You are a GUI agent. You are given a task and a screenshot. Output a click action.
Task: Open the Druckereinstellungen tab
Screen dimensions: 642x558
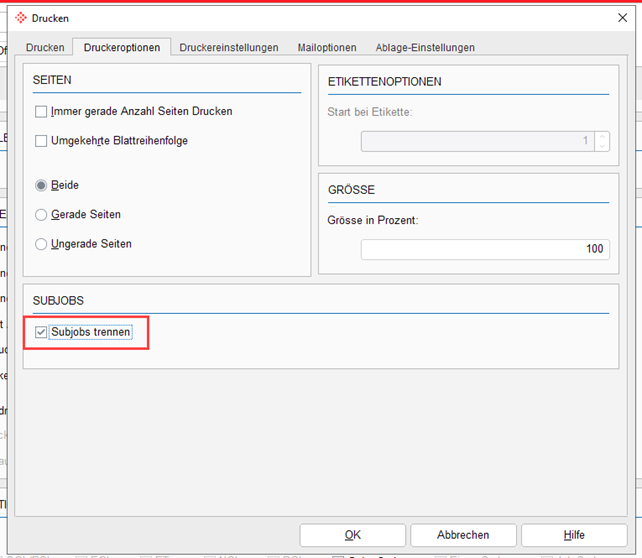click(229, 47)
